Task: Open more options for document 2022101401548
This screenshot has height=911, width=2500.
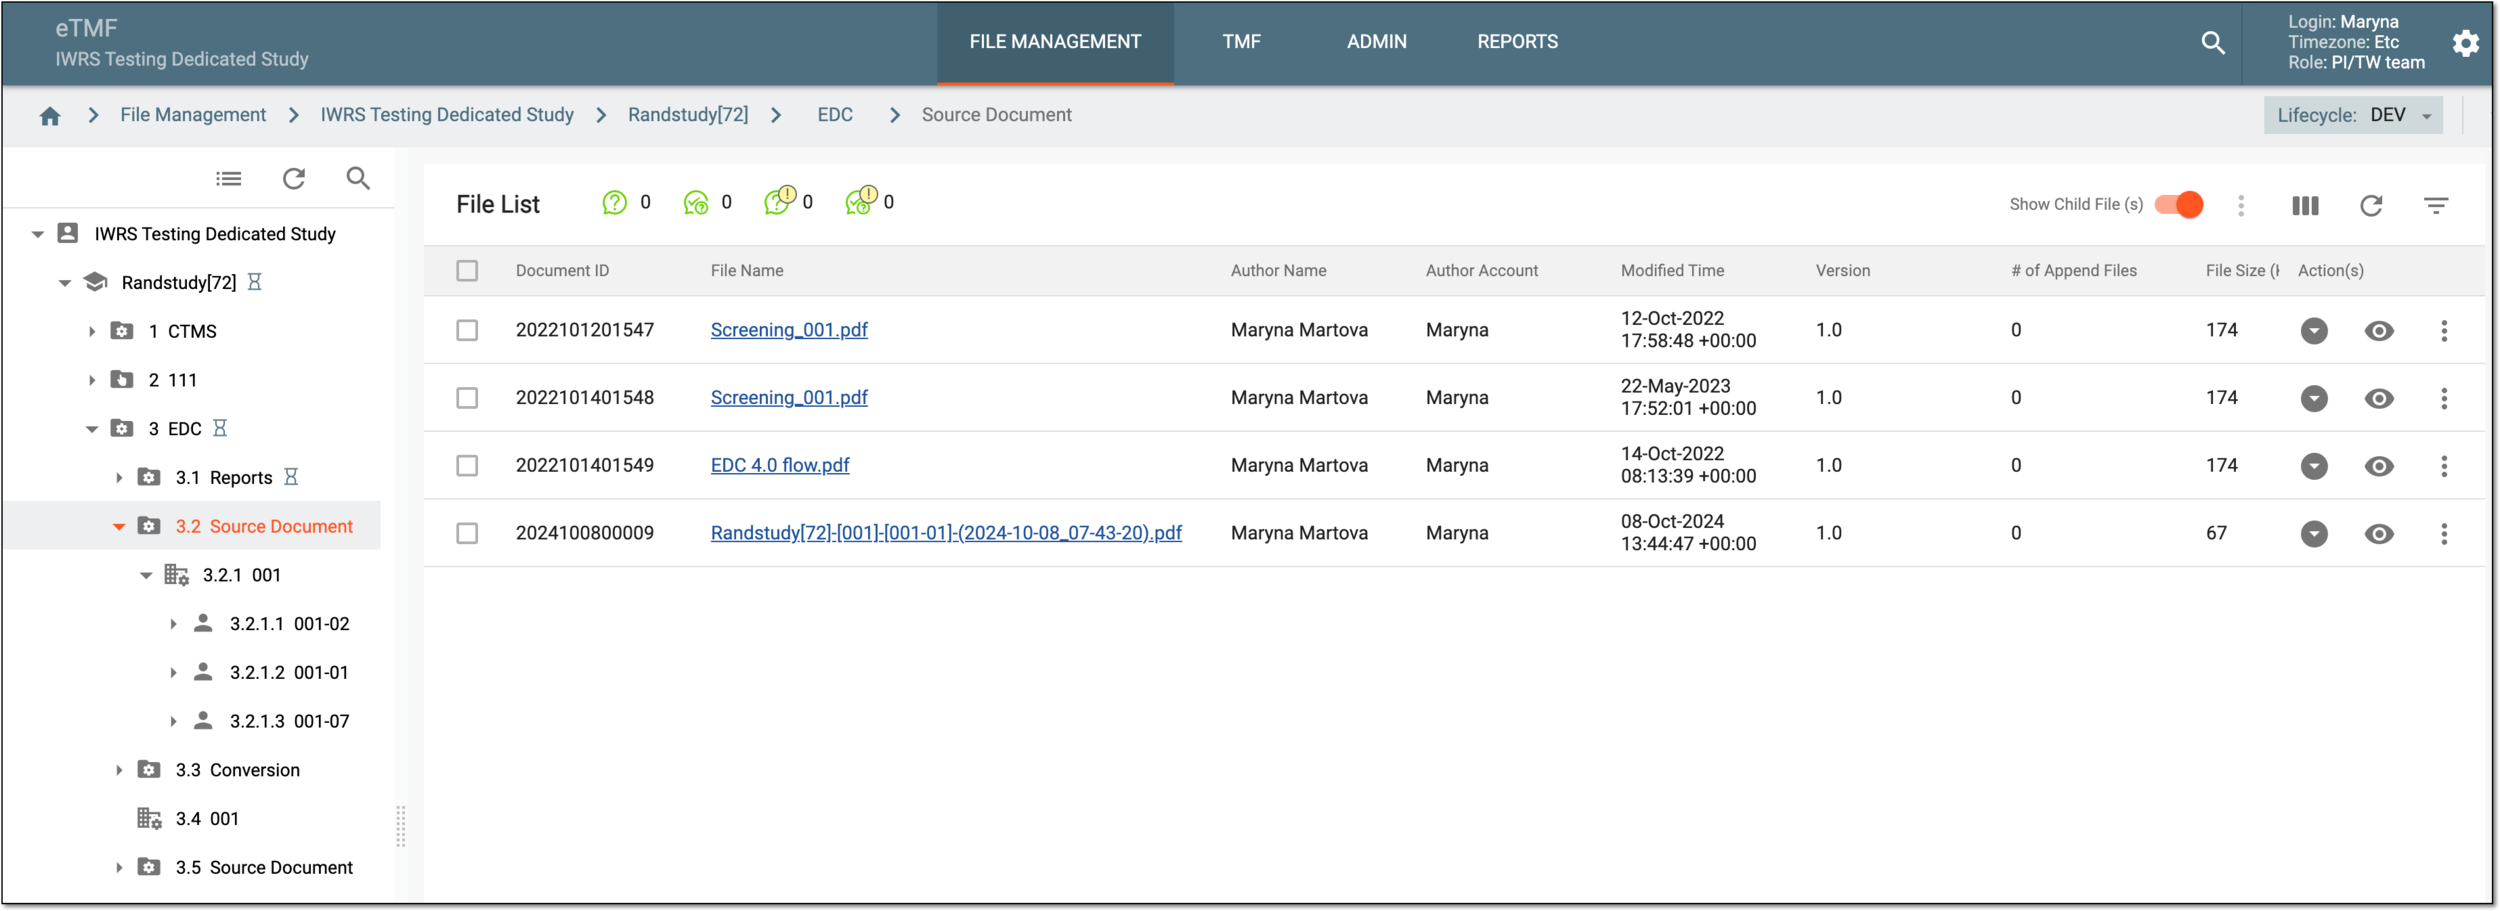Action: point(2444,399)
